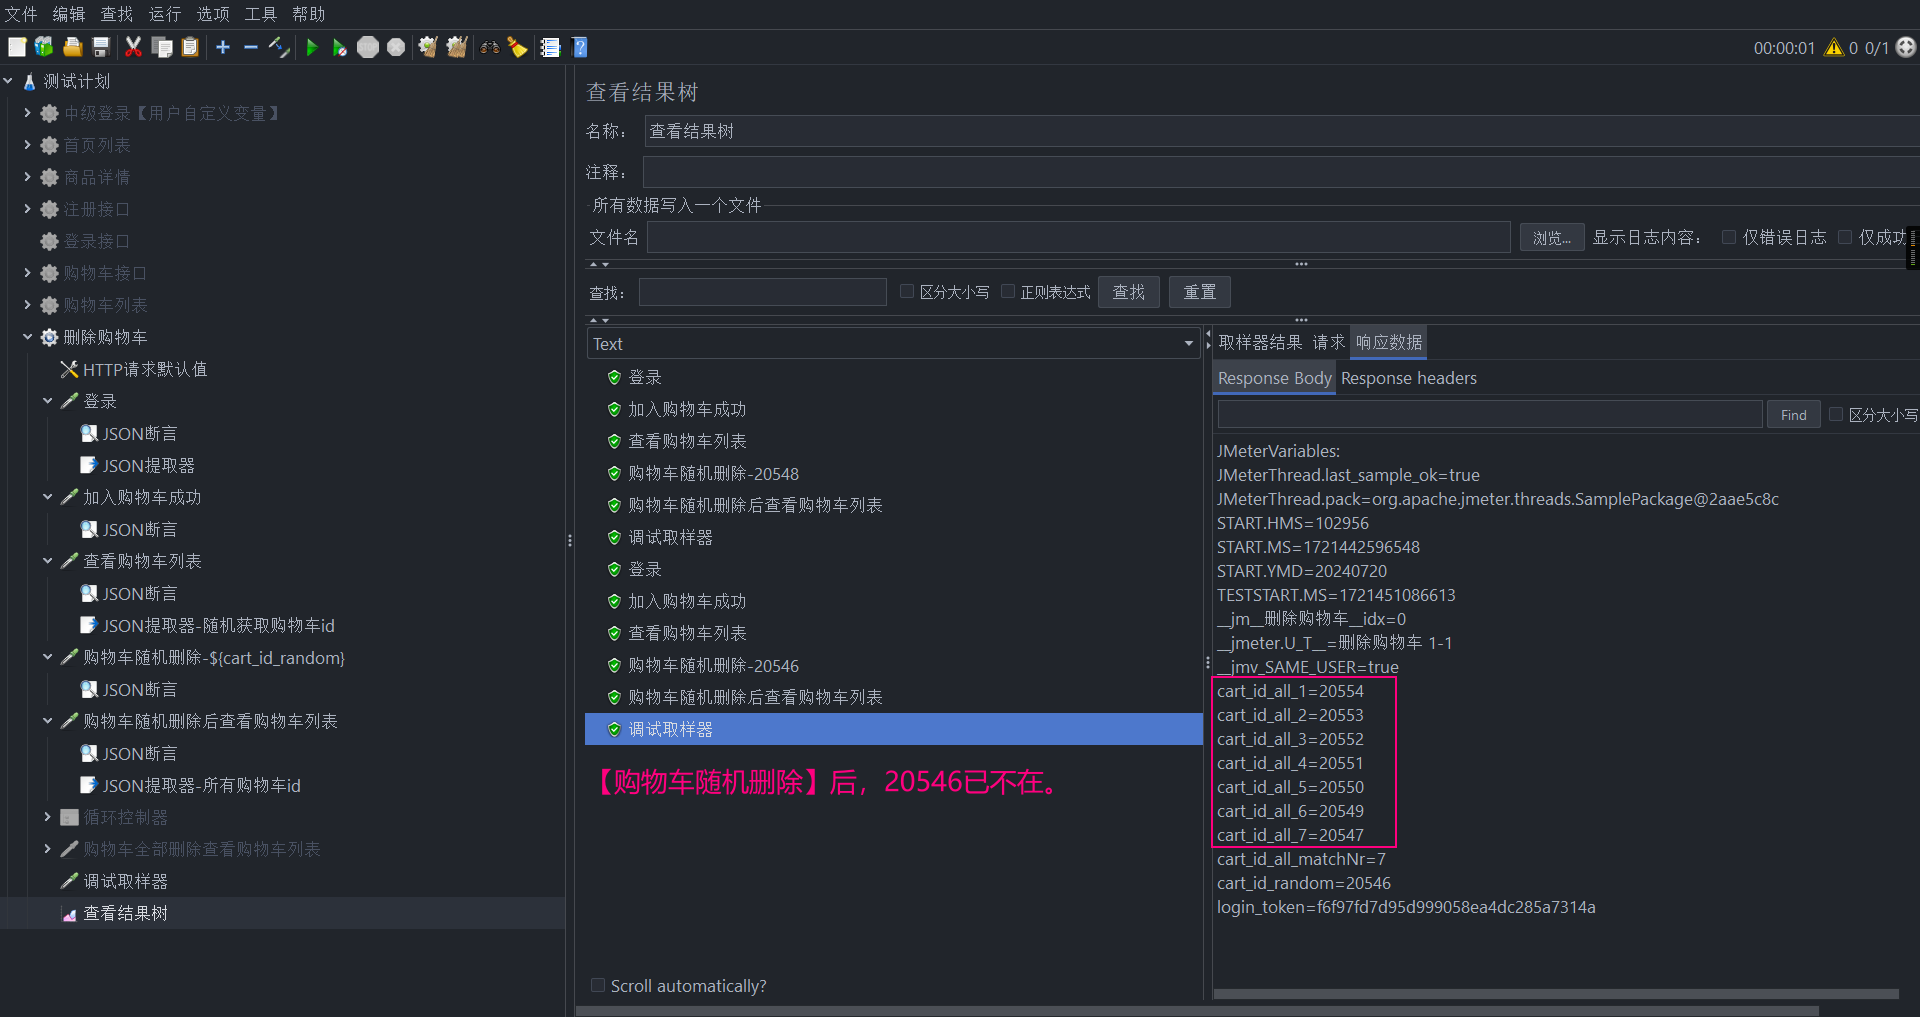This screenshot has height=1017, width=1920.
Task: Click the Reset Search yellow broom icon
Action: [x=518, y=47]
